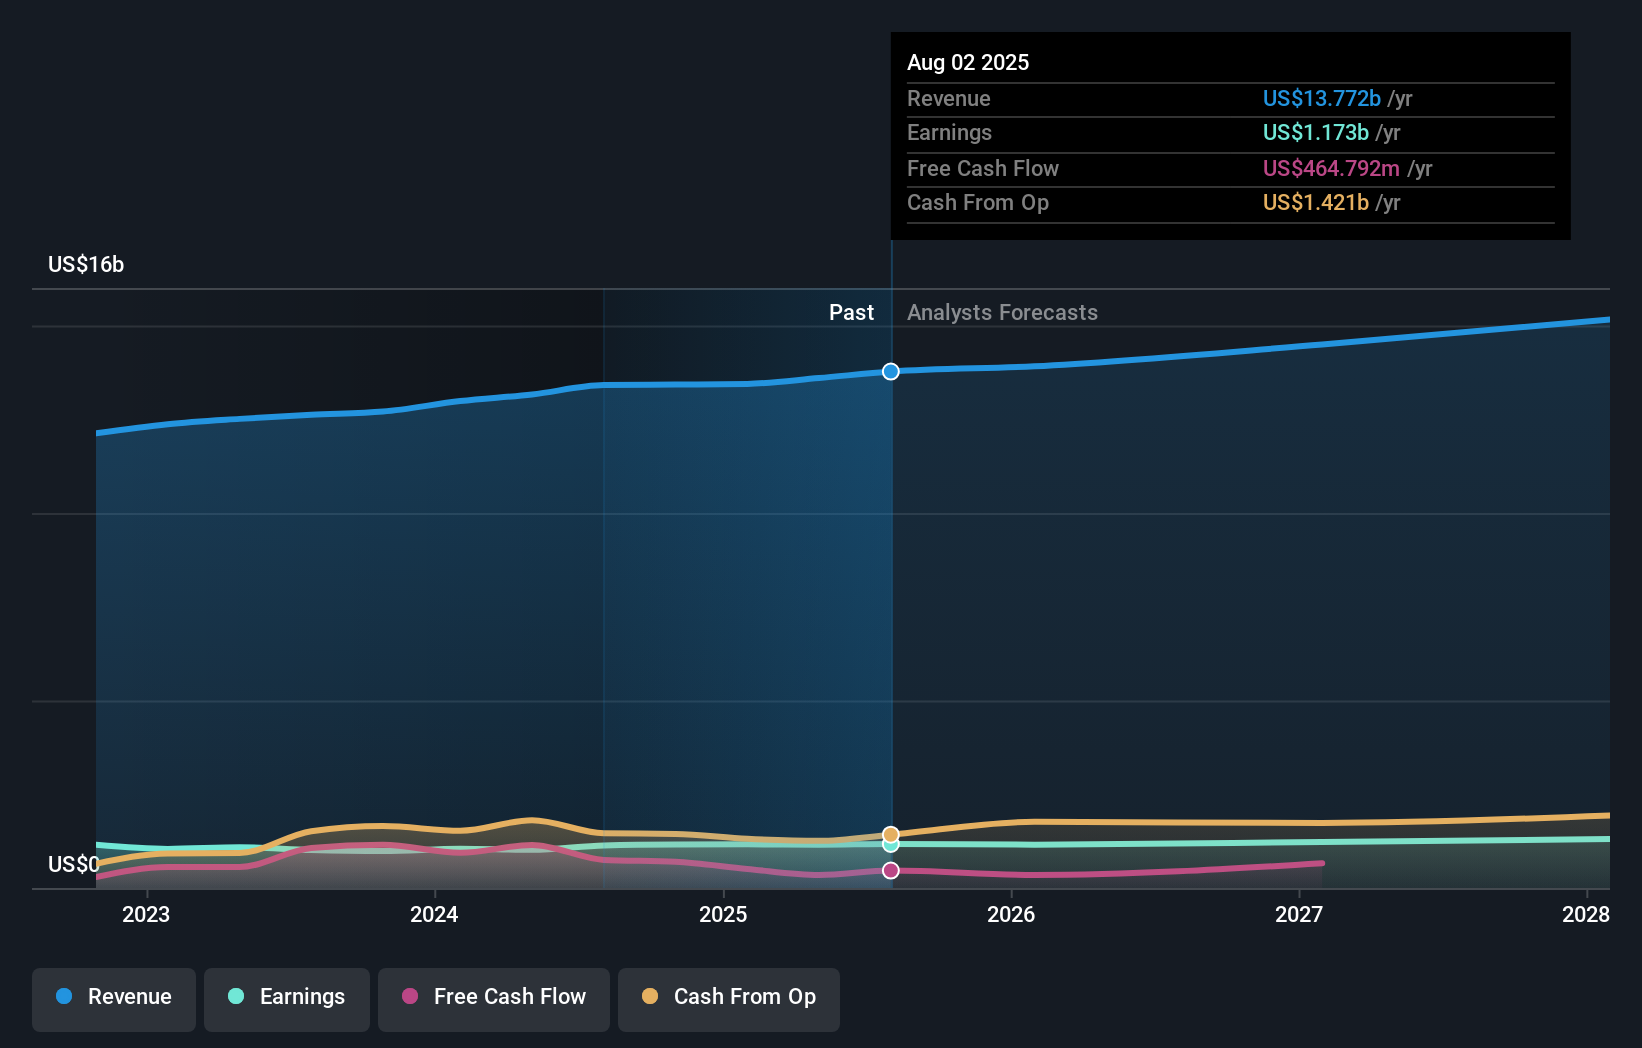Toggle the Cash From Op legend button
This screenshot has width=1642, height=1048.
pyautogui.click(x=729, y=999)
